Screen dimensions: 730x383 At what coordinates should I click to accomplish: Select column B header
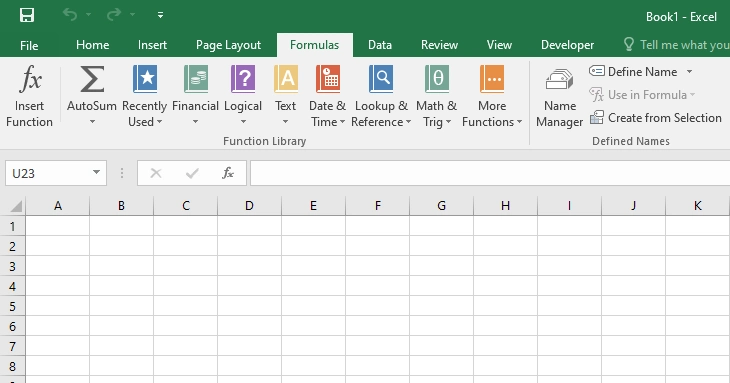point(122,206)
